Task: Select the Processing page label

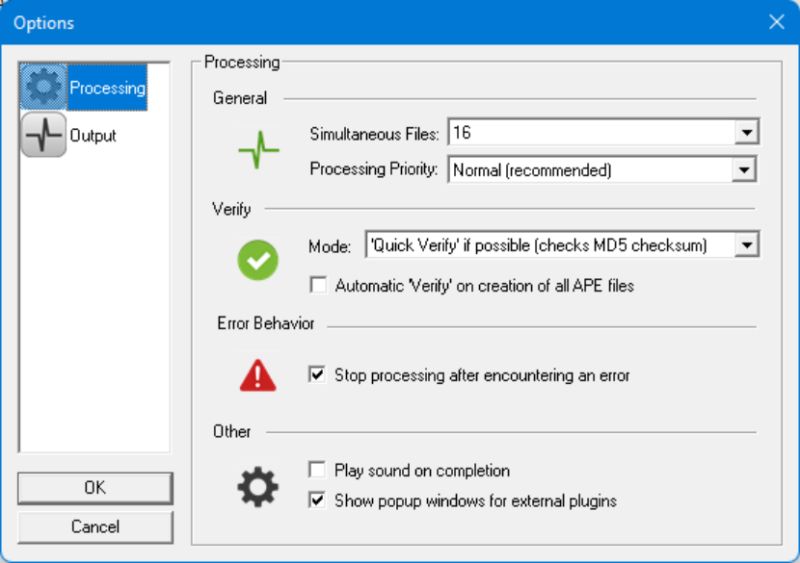Action: pos(107,88)
